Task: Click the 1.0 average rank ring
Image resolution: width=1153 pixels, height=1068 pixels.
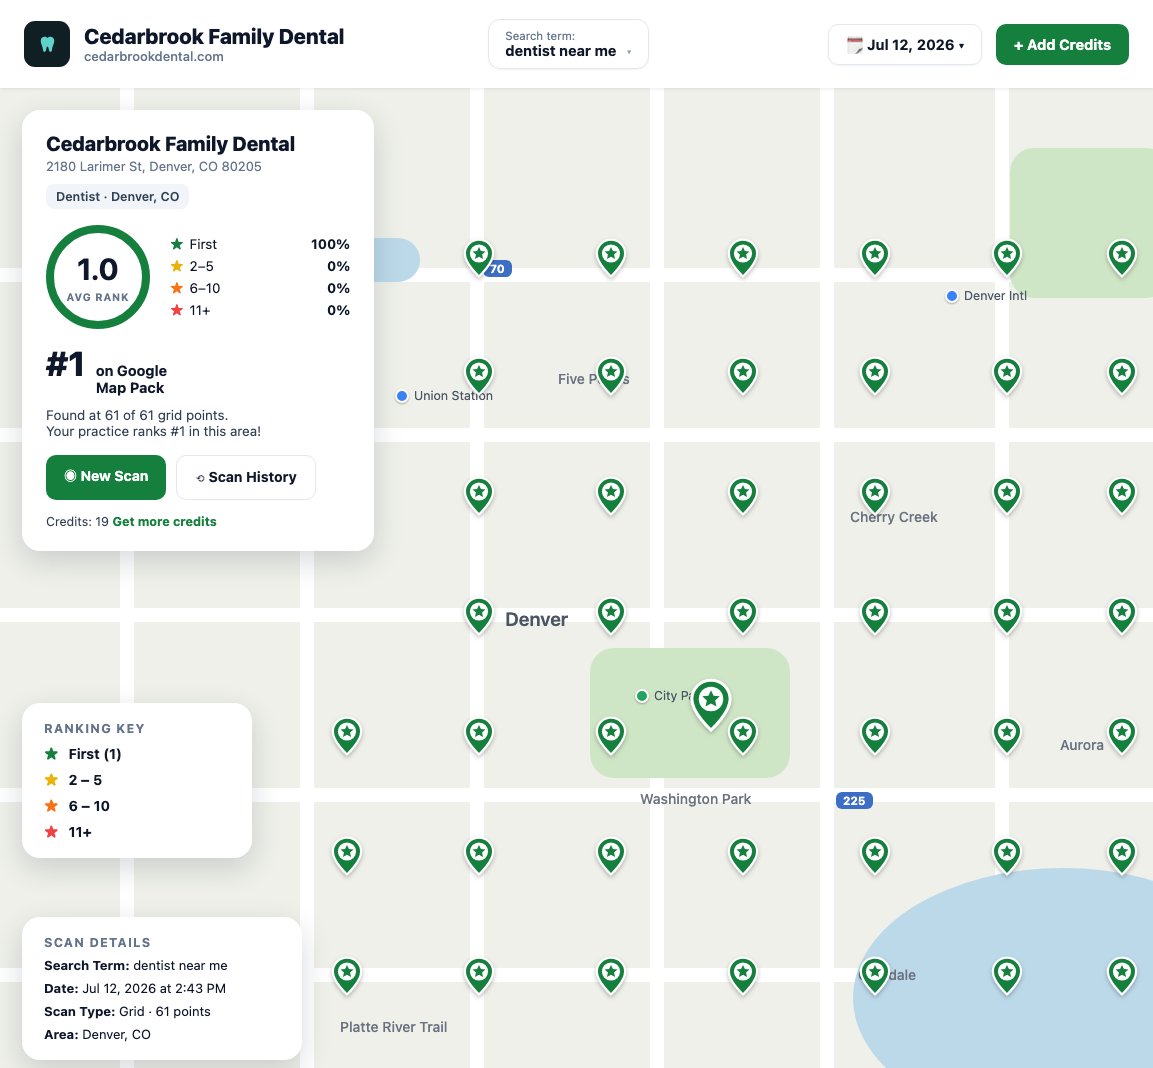Action: pos(98,277)
